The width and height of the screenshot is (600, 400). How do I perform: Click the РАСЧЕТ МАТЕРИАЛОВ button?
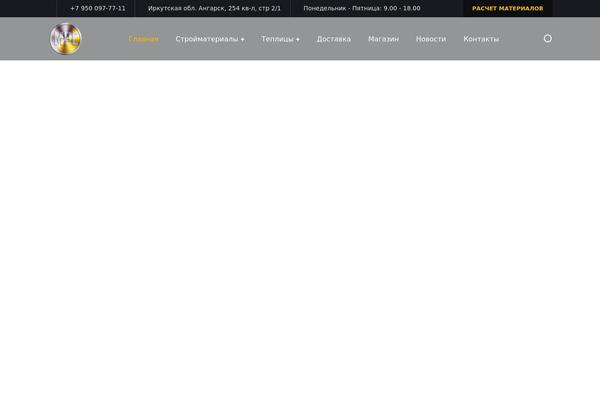click(507, 8)
